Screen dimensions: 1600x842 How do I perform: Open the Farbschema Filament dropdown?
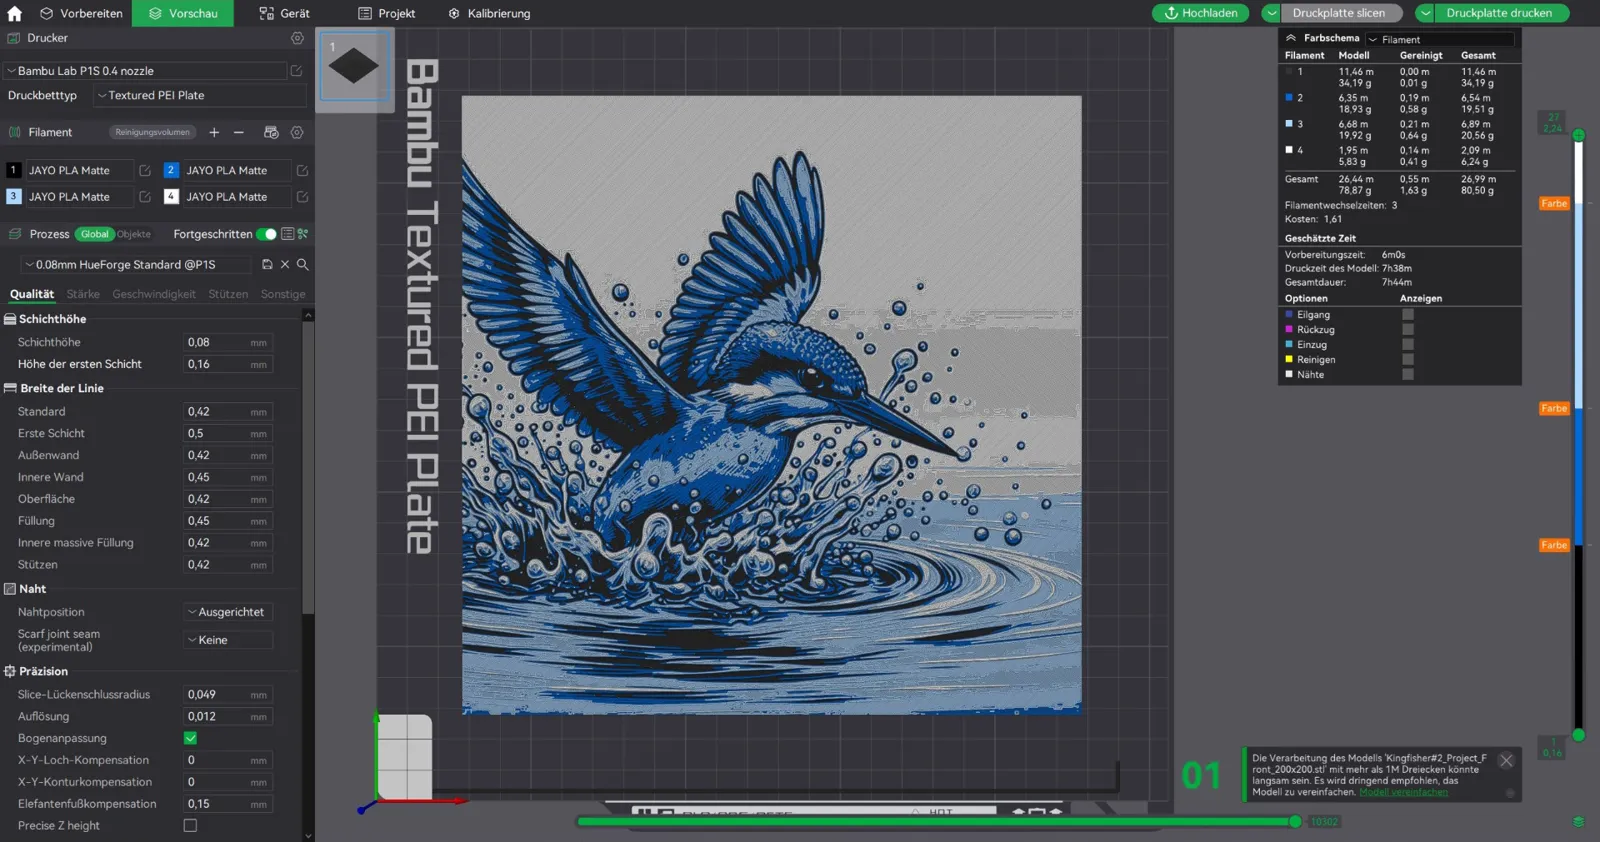click(1439, 39)
